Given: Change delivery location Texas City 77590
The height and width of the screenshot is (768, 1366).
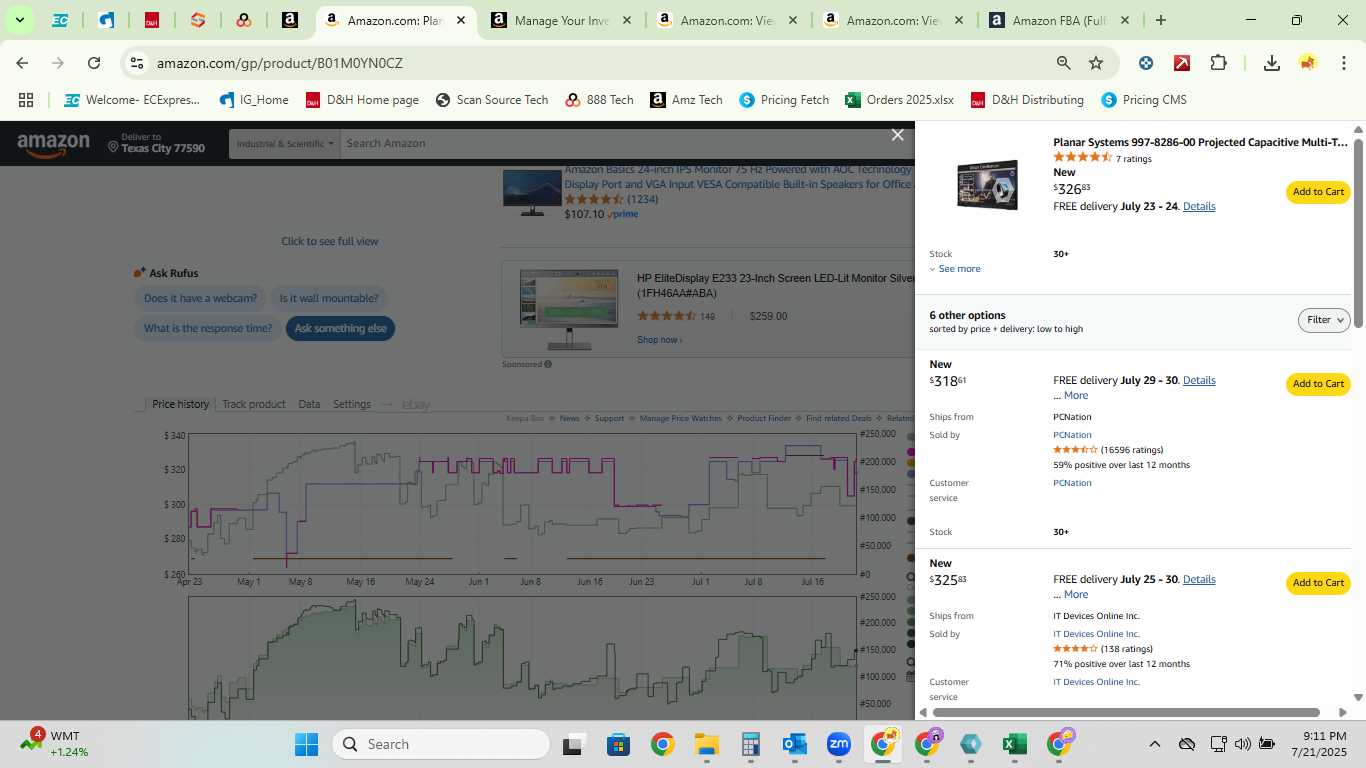Looking at the screenshot, I should tap(157, 143).
